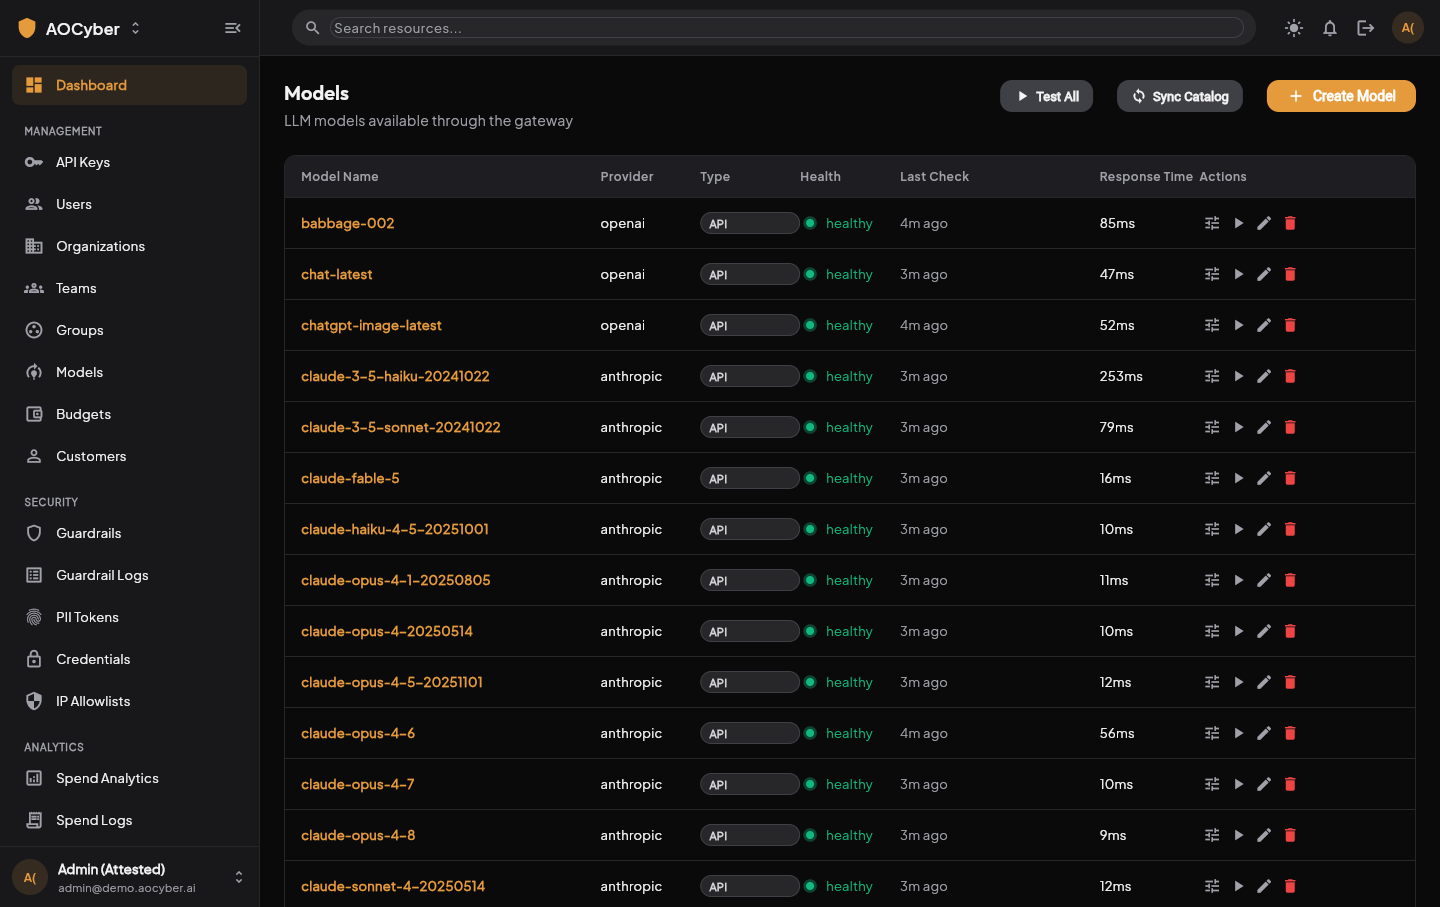The image size is (1440, 907).
Task: Delete the claude-opus-4-7 model
Action: click(x=1290, y=784)
